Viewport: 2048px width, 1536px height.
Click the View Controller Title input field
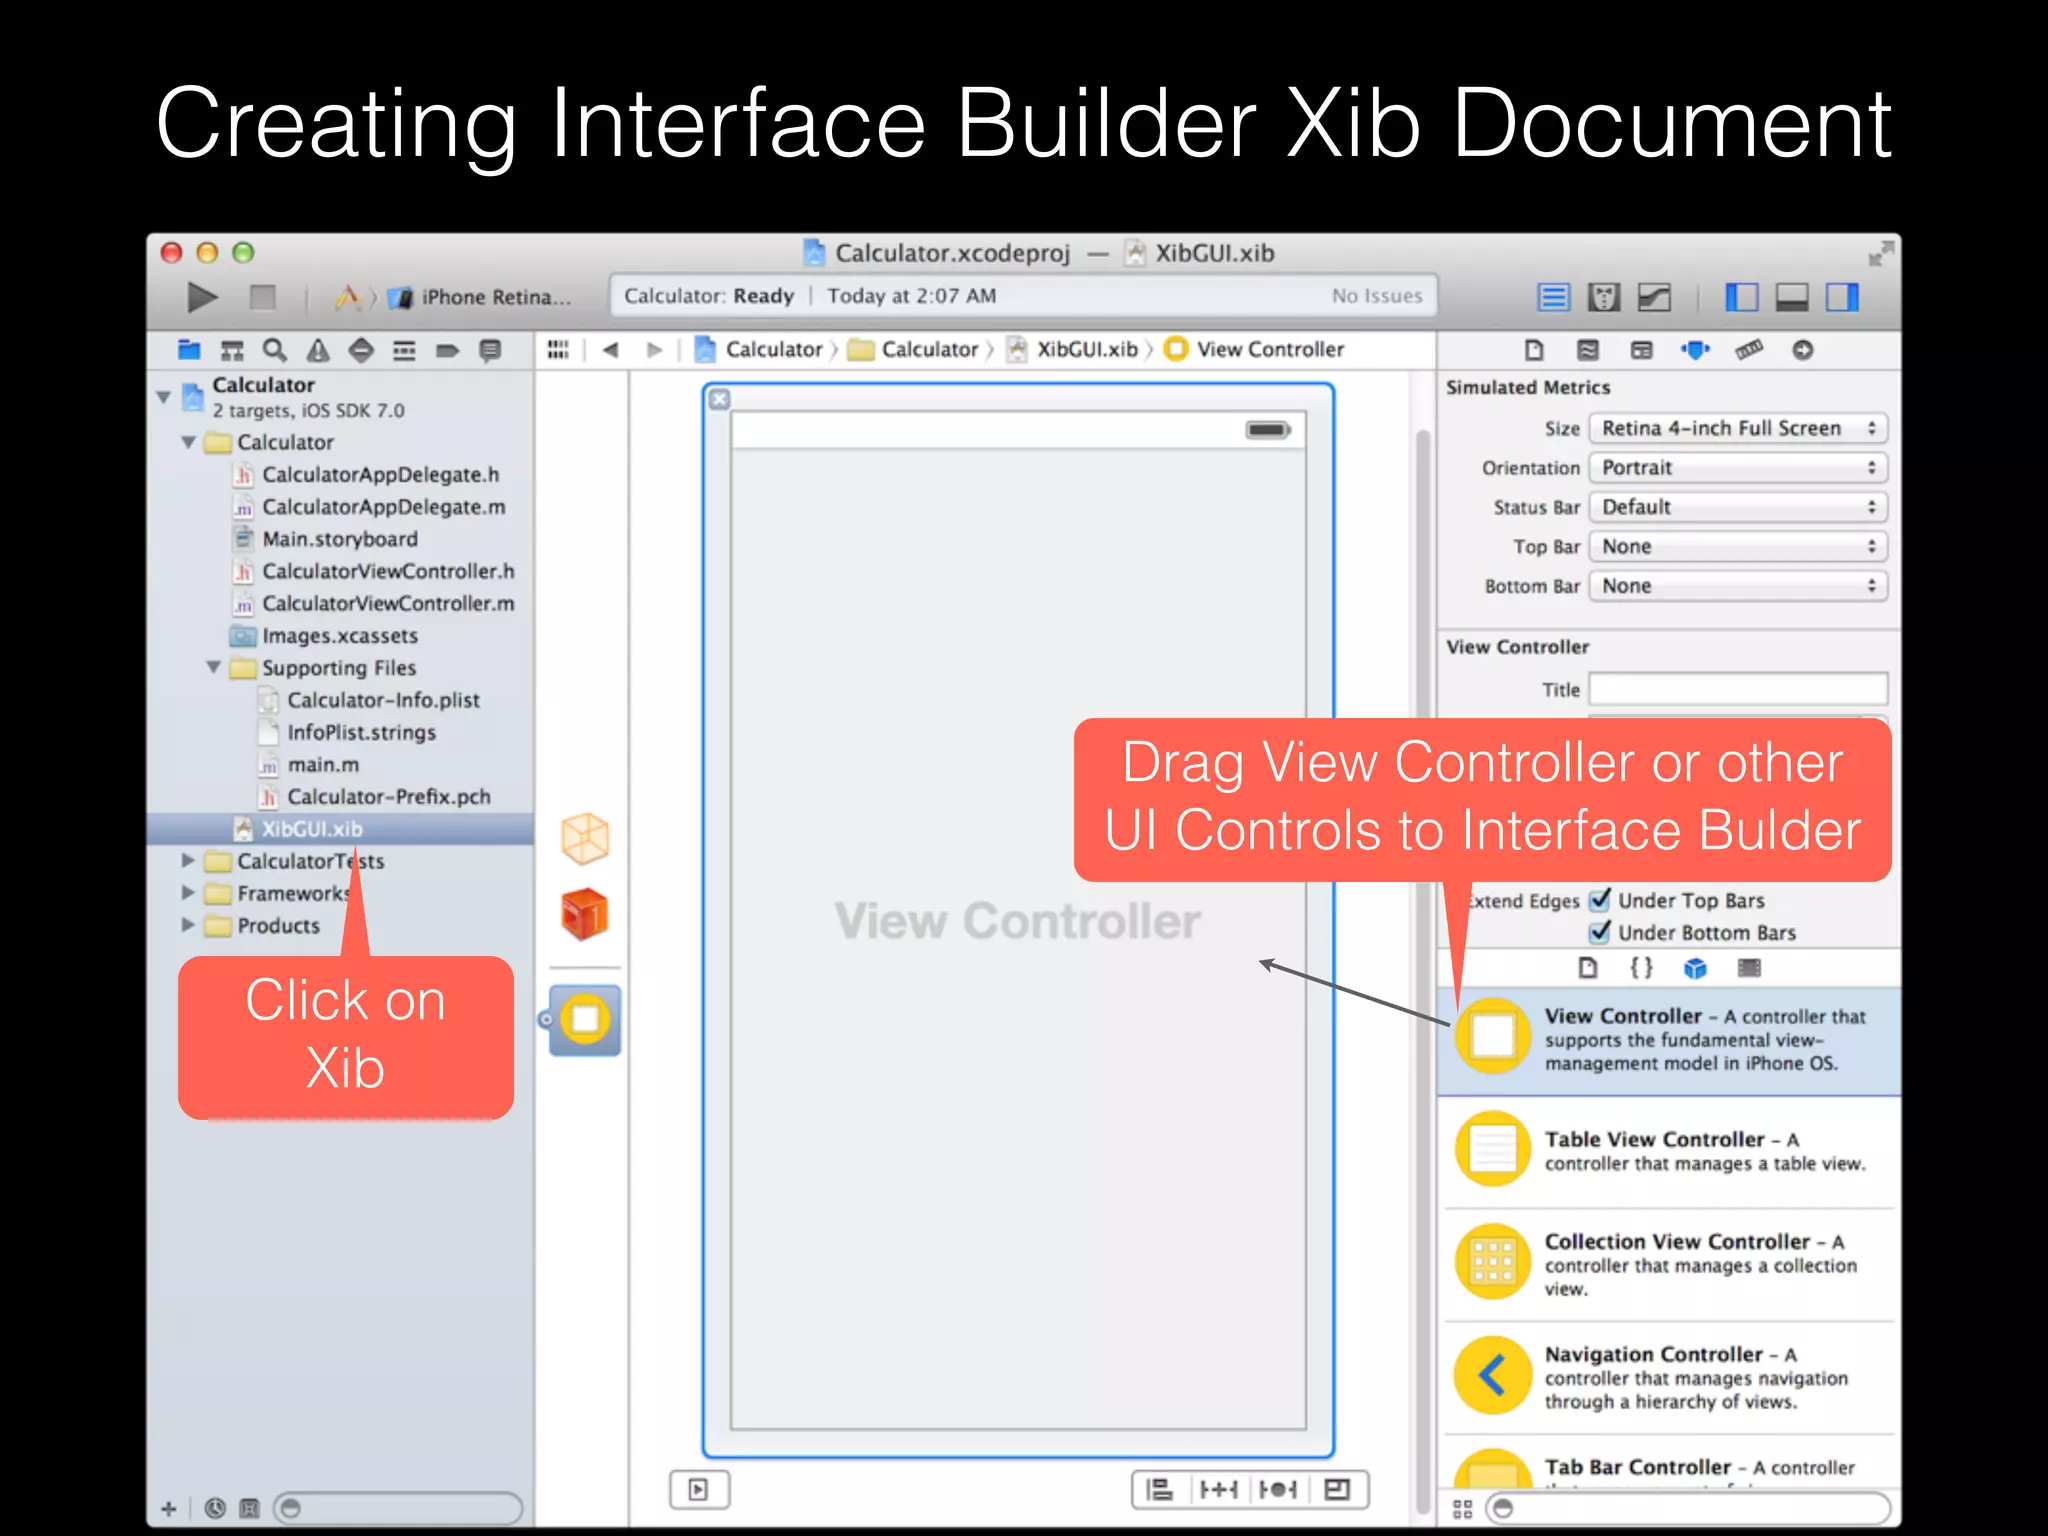1738,689
